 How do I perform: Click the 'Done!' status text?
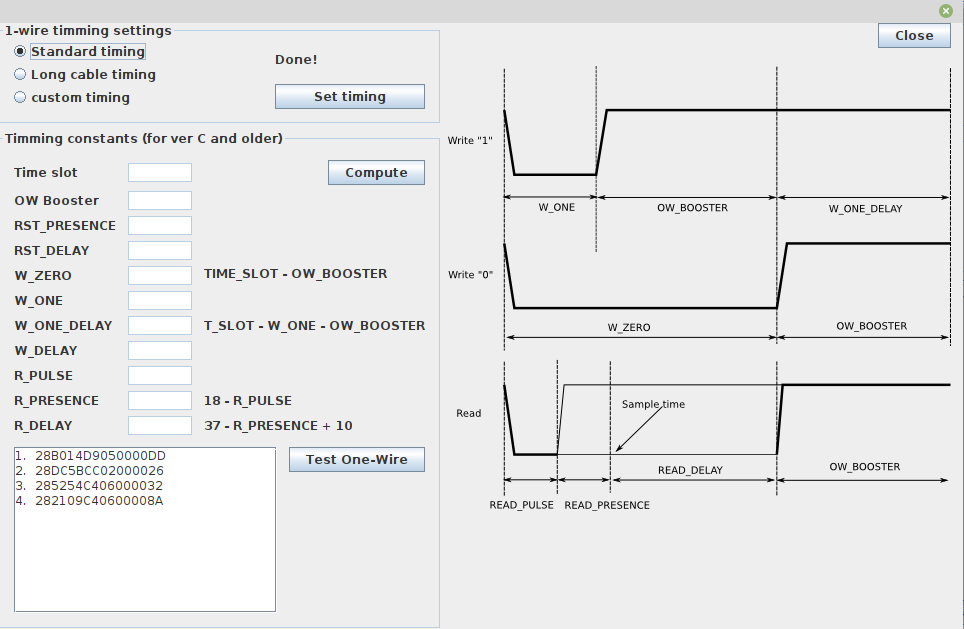[296, 60]
